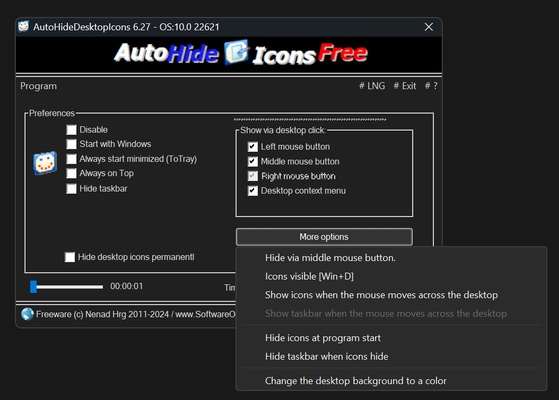This screenshot has width=559, height=400.
Task: Click the banner logo icon between Hide and Icons
Action: tap(236, 52)
